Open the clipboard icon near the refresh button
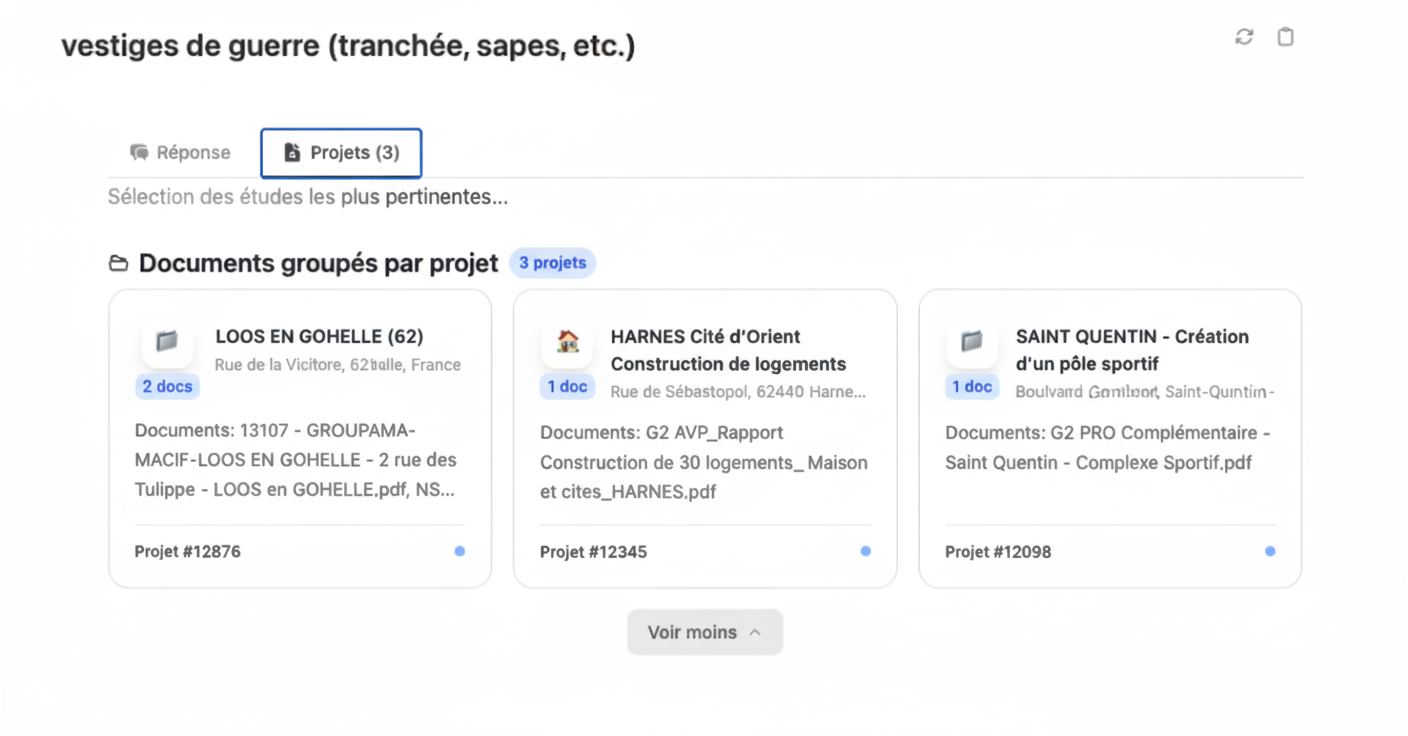Viewport: 1408px width, 736px height. (x=1285, y=36)
